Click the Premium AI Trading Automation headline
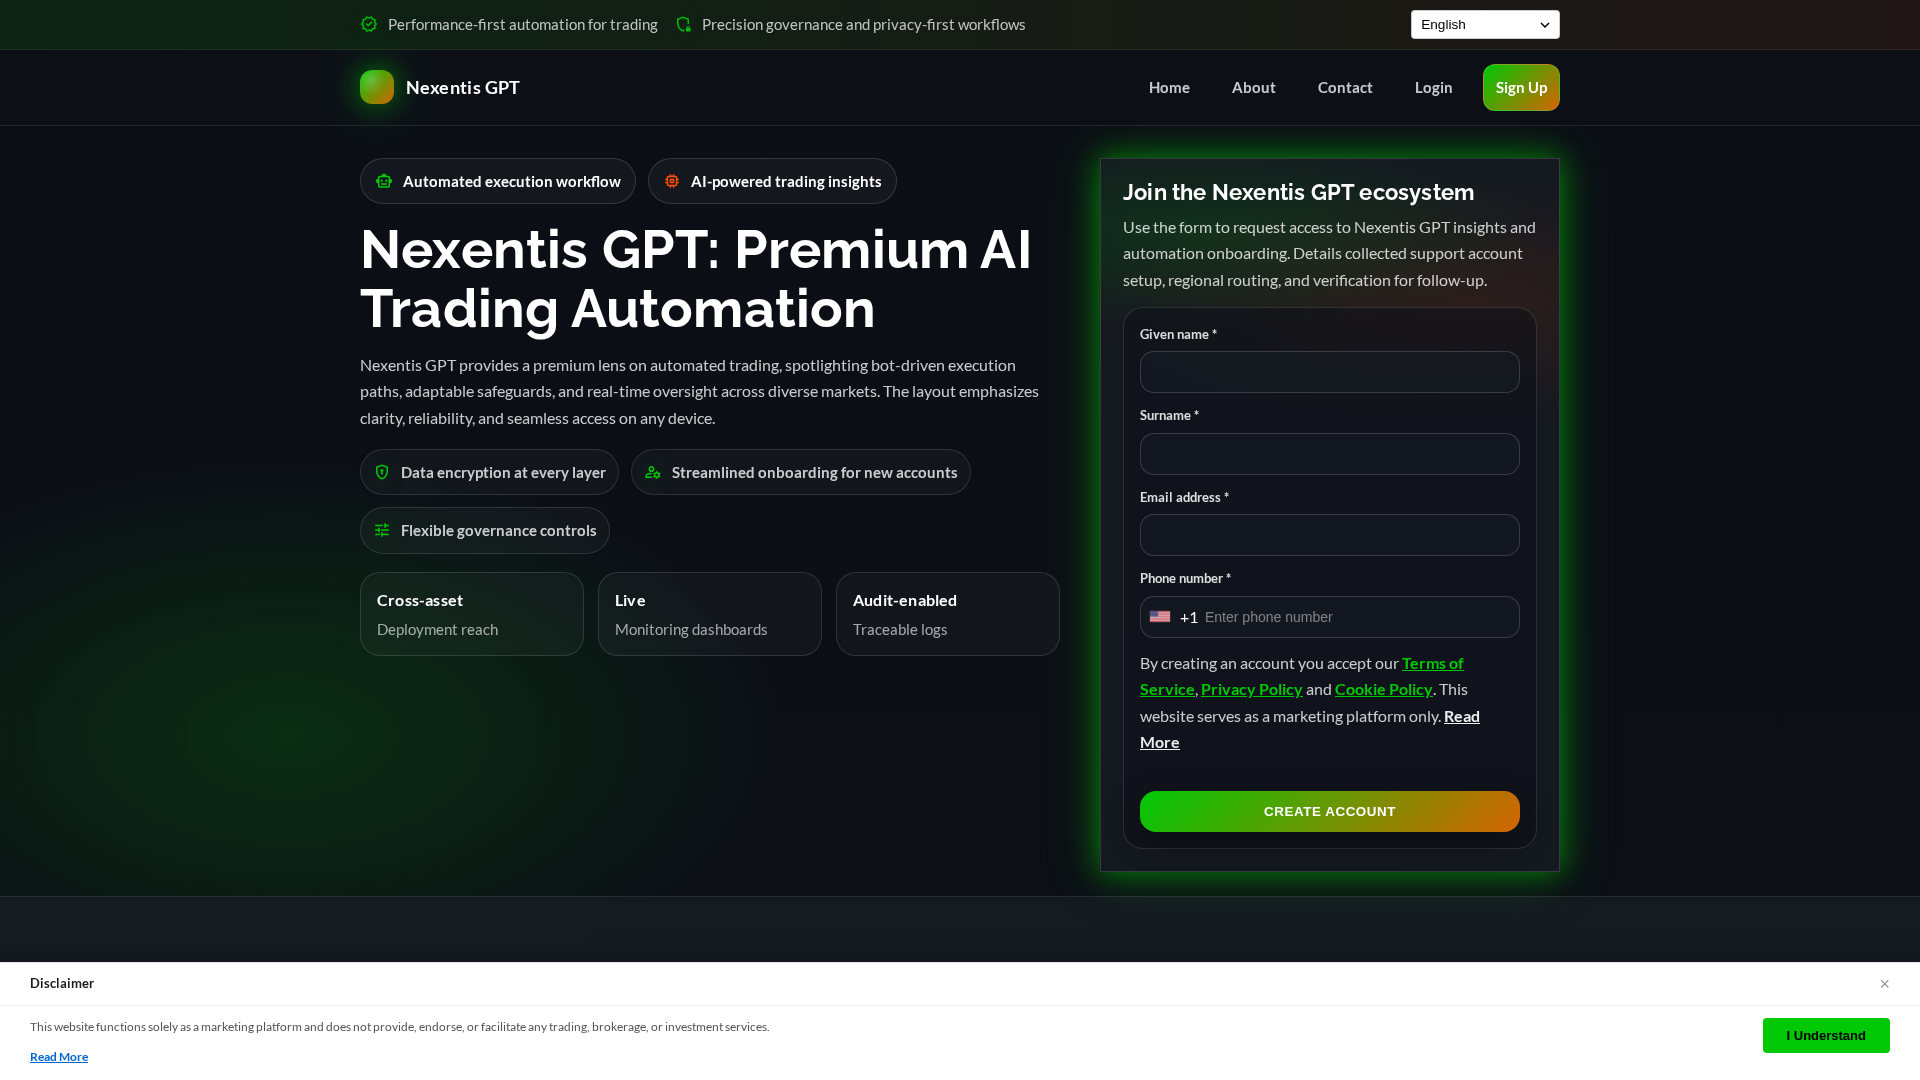Screen dimensions: 1920x1080 (x=695, y=278)
